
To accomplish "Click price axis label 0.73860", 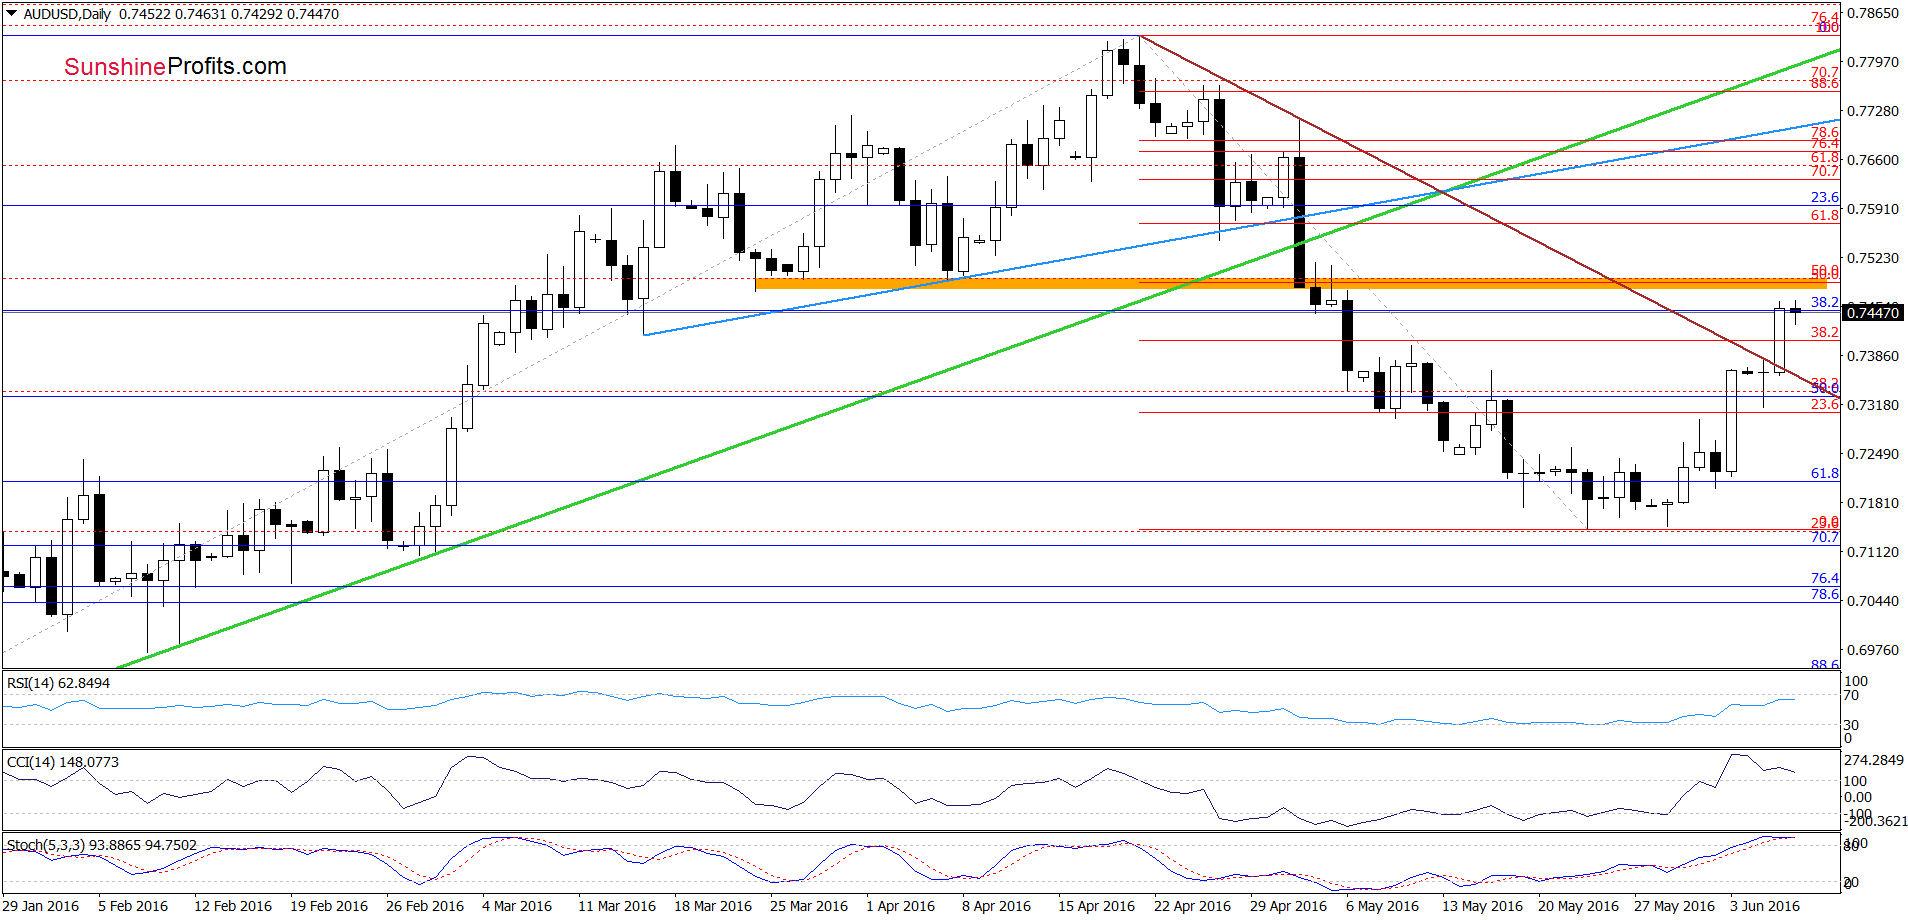I will click(x=1872, y=356).
